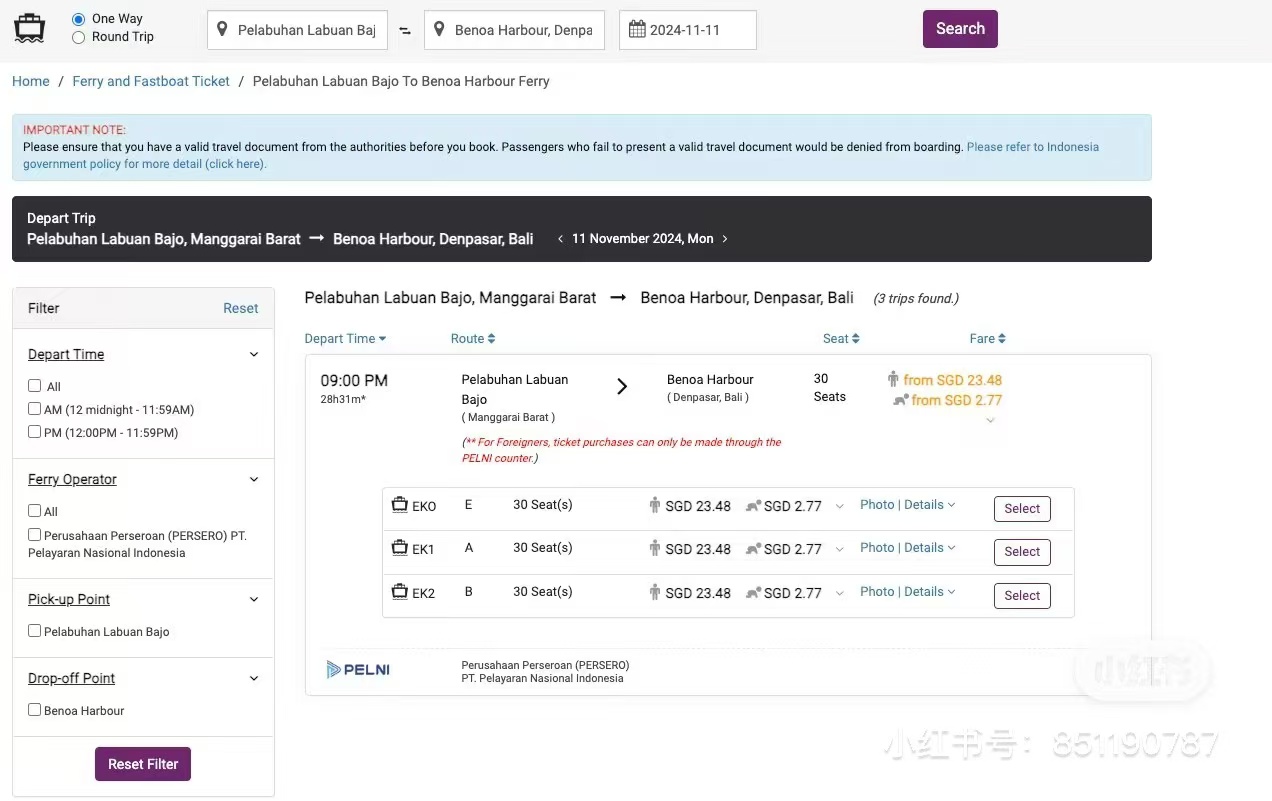Screen dimensions: 1272x801
Task: Check AM (12 midnight - 11:59AM) filter
Action: [x=35, y=409]
